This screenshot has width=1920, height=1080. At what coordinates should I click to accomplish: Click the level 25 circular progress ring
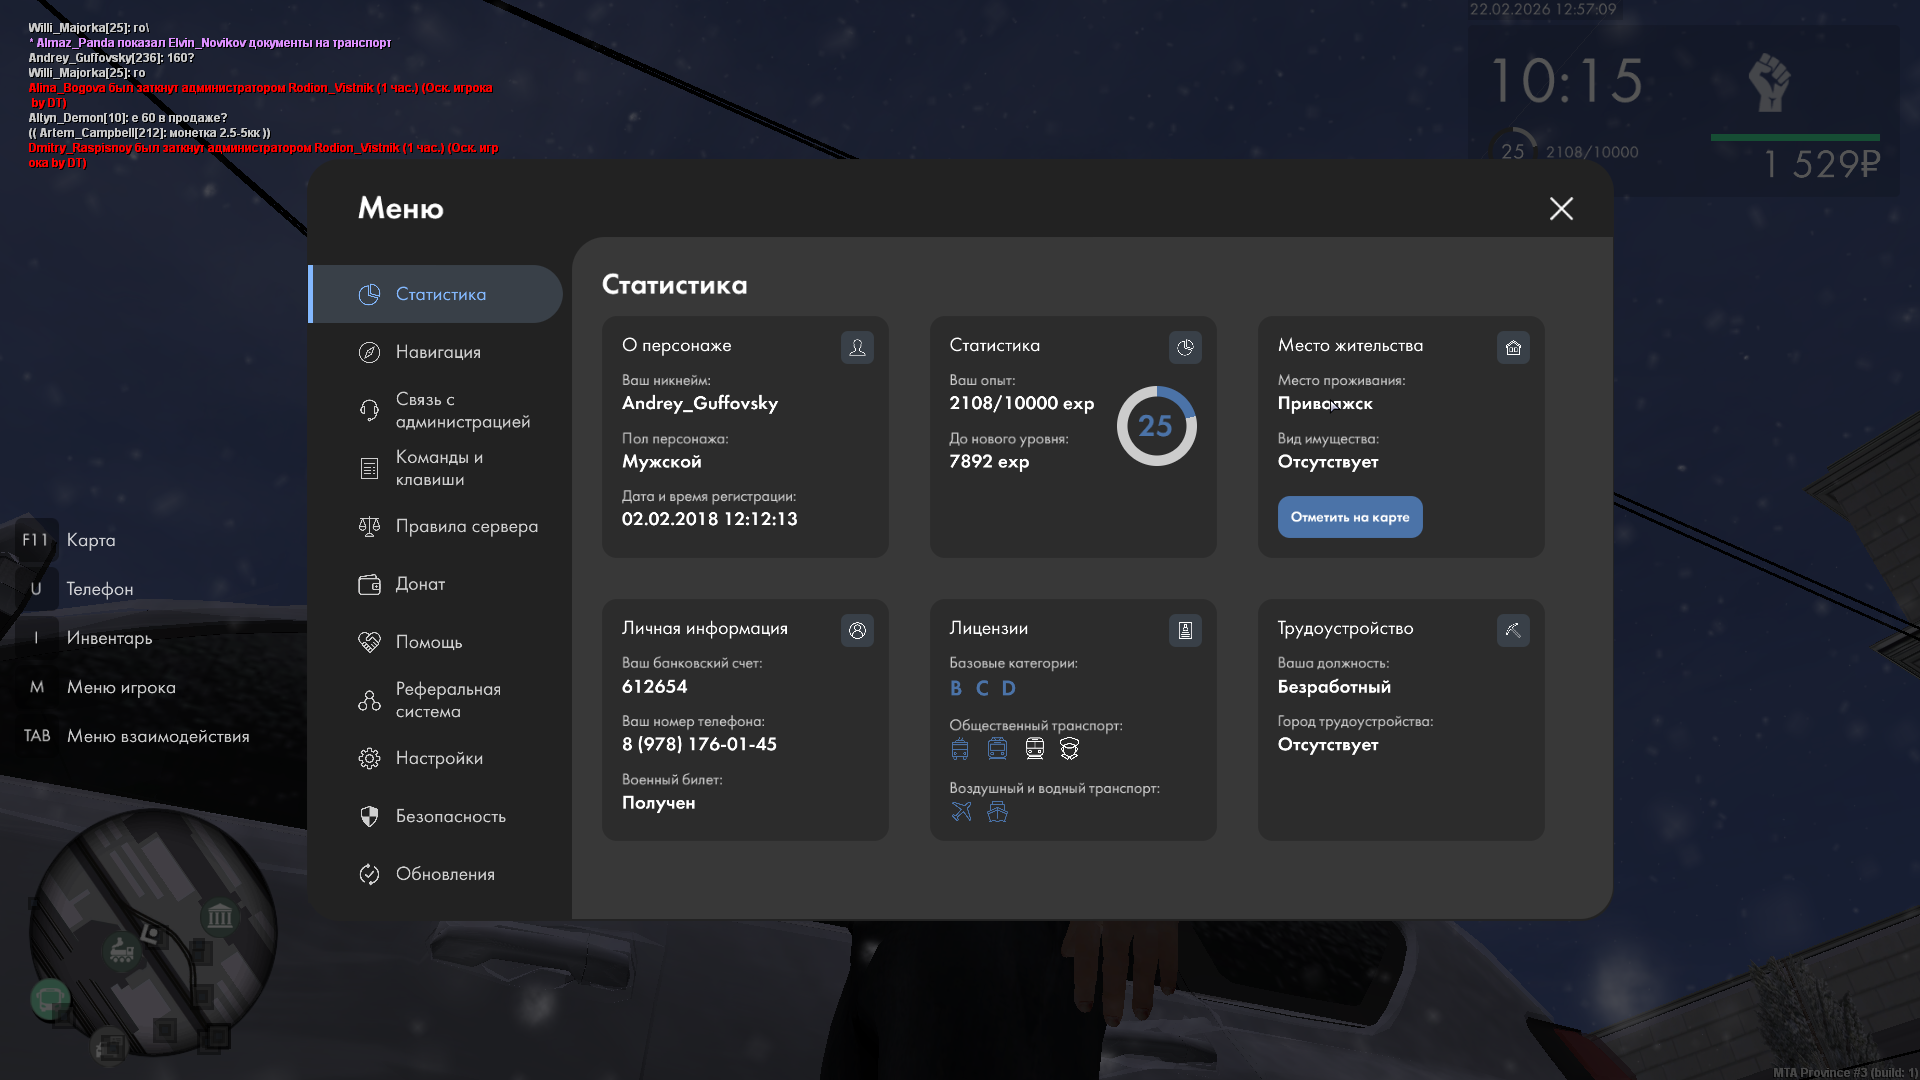[1156, 426]
